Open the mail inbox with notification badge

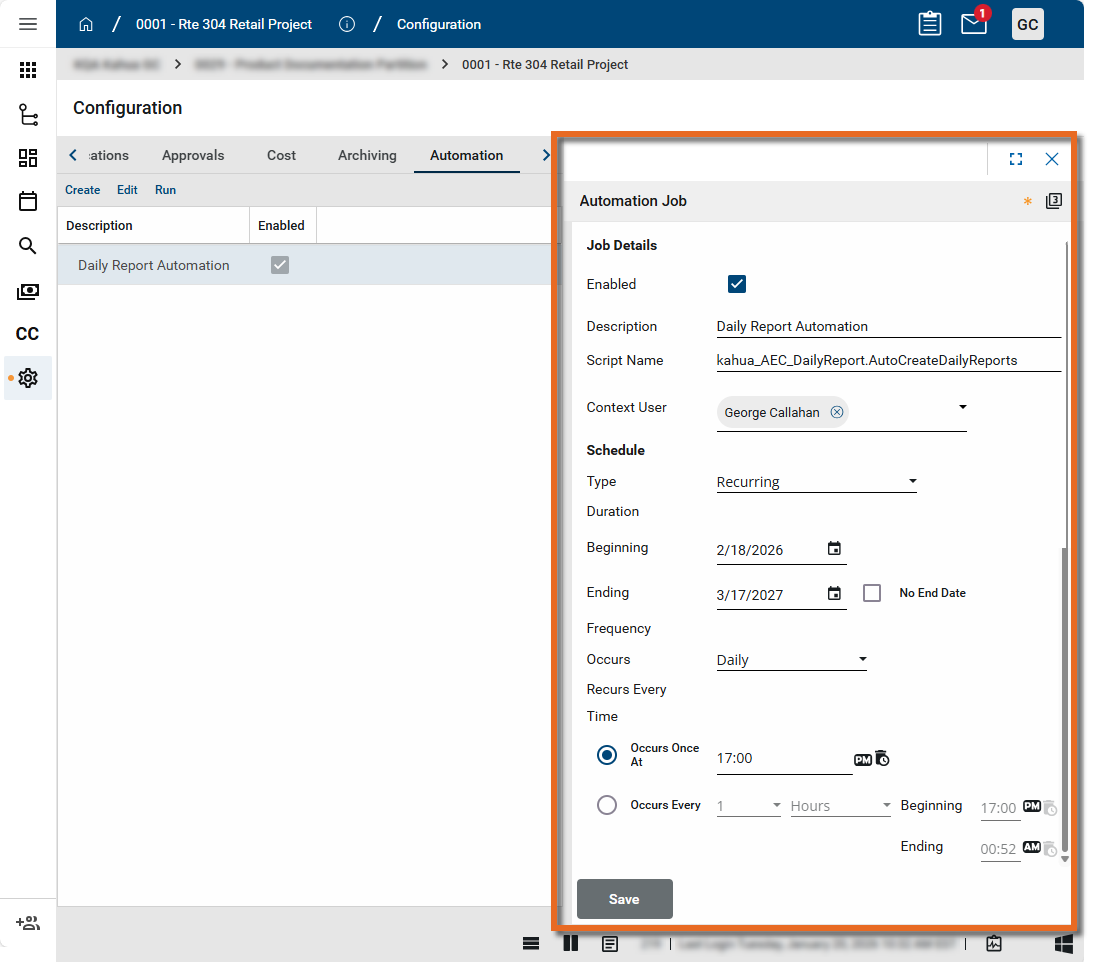(x=974, y=24)
